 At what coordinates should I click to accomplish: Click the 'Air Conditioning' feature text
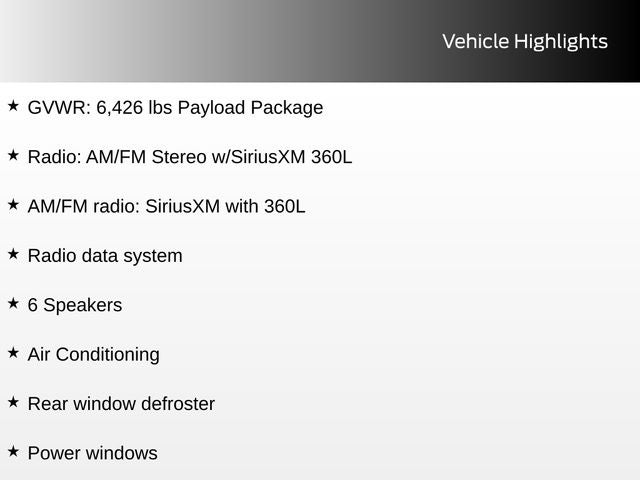tap(93, 354)
